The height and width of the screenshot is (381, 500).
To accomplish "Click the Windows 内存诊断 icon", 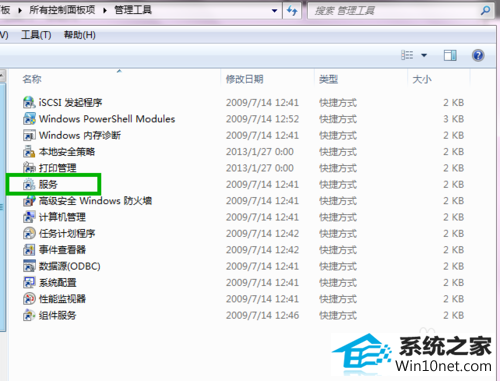I will (x=29, y=135).
